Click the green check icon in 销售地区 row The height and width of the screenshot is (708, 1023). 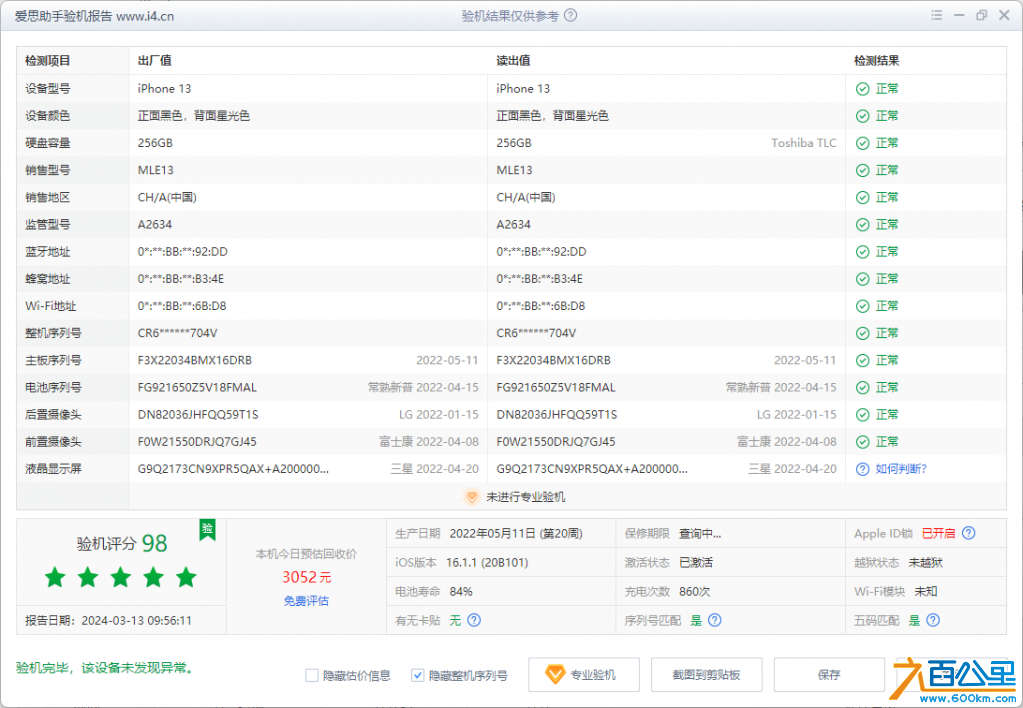tap(863, 198)
